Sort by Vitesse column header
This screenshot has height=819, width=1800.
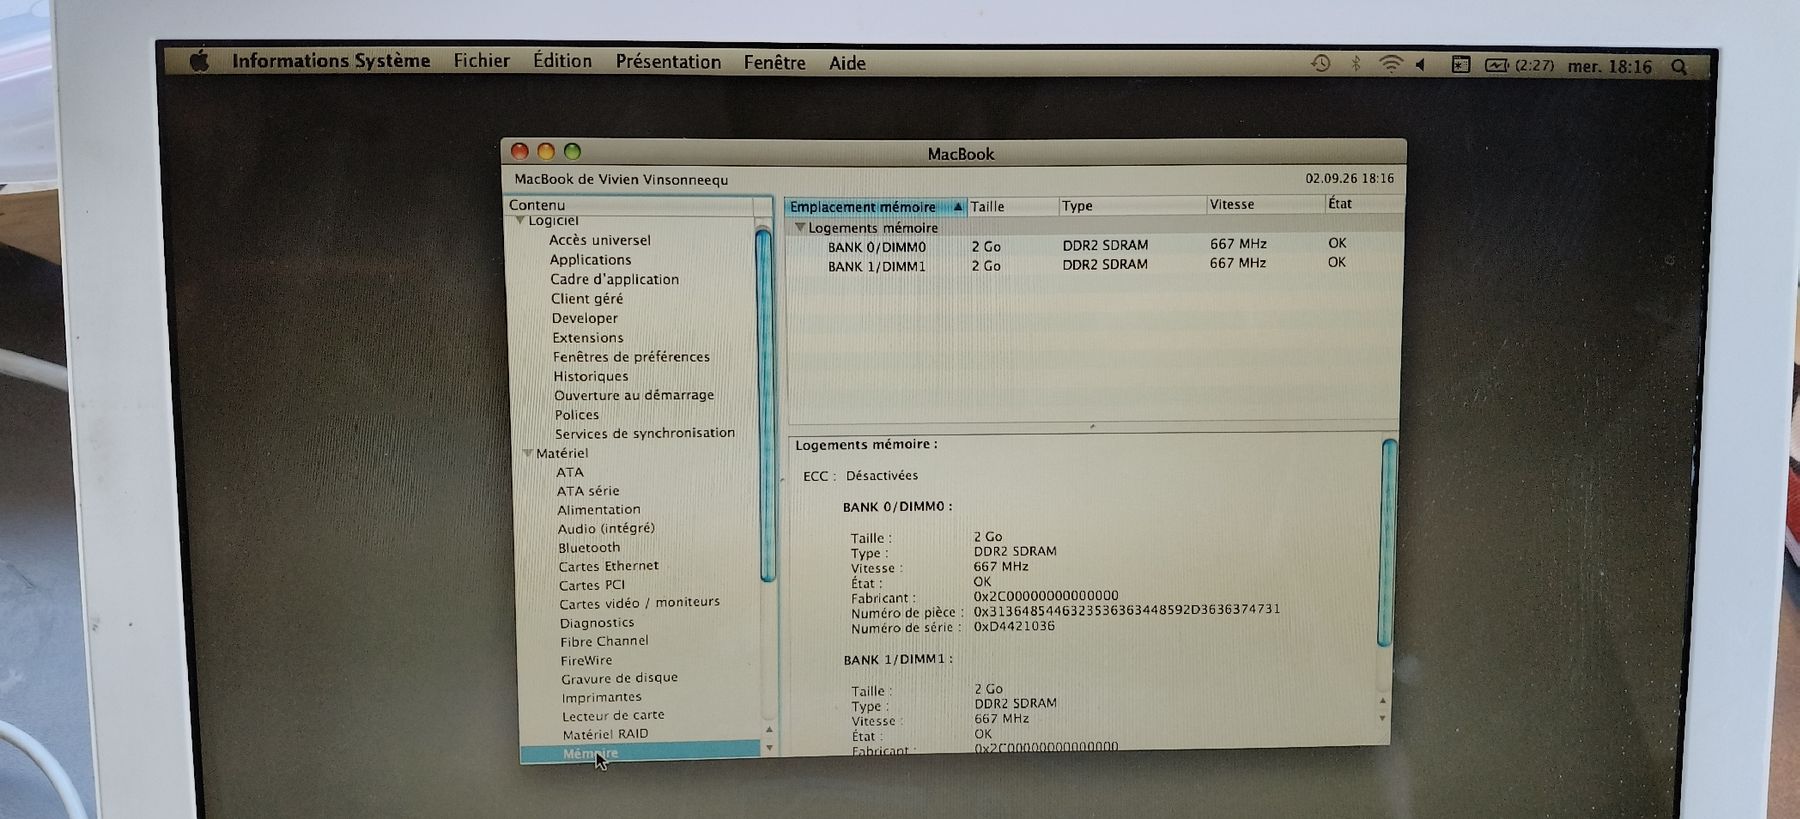(x=1264, y=204)
